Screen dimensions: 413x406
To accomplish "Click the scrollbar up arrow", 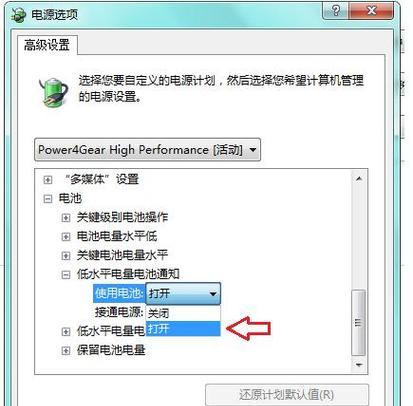I will click(359, 179).
